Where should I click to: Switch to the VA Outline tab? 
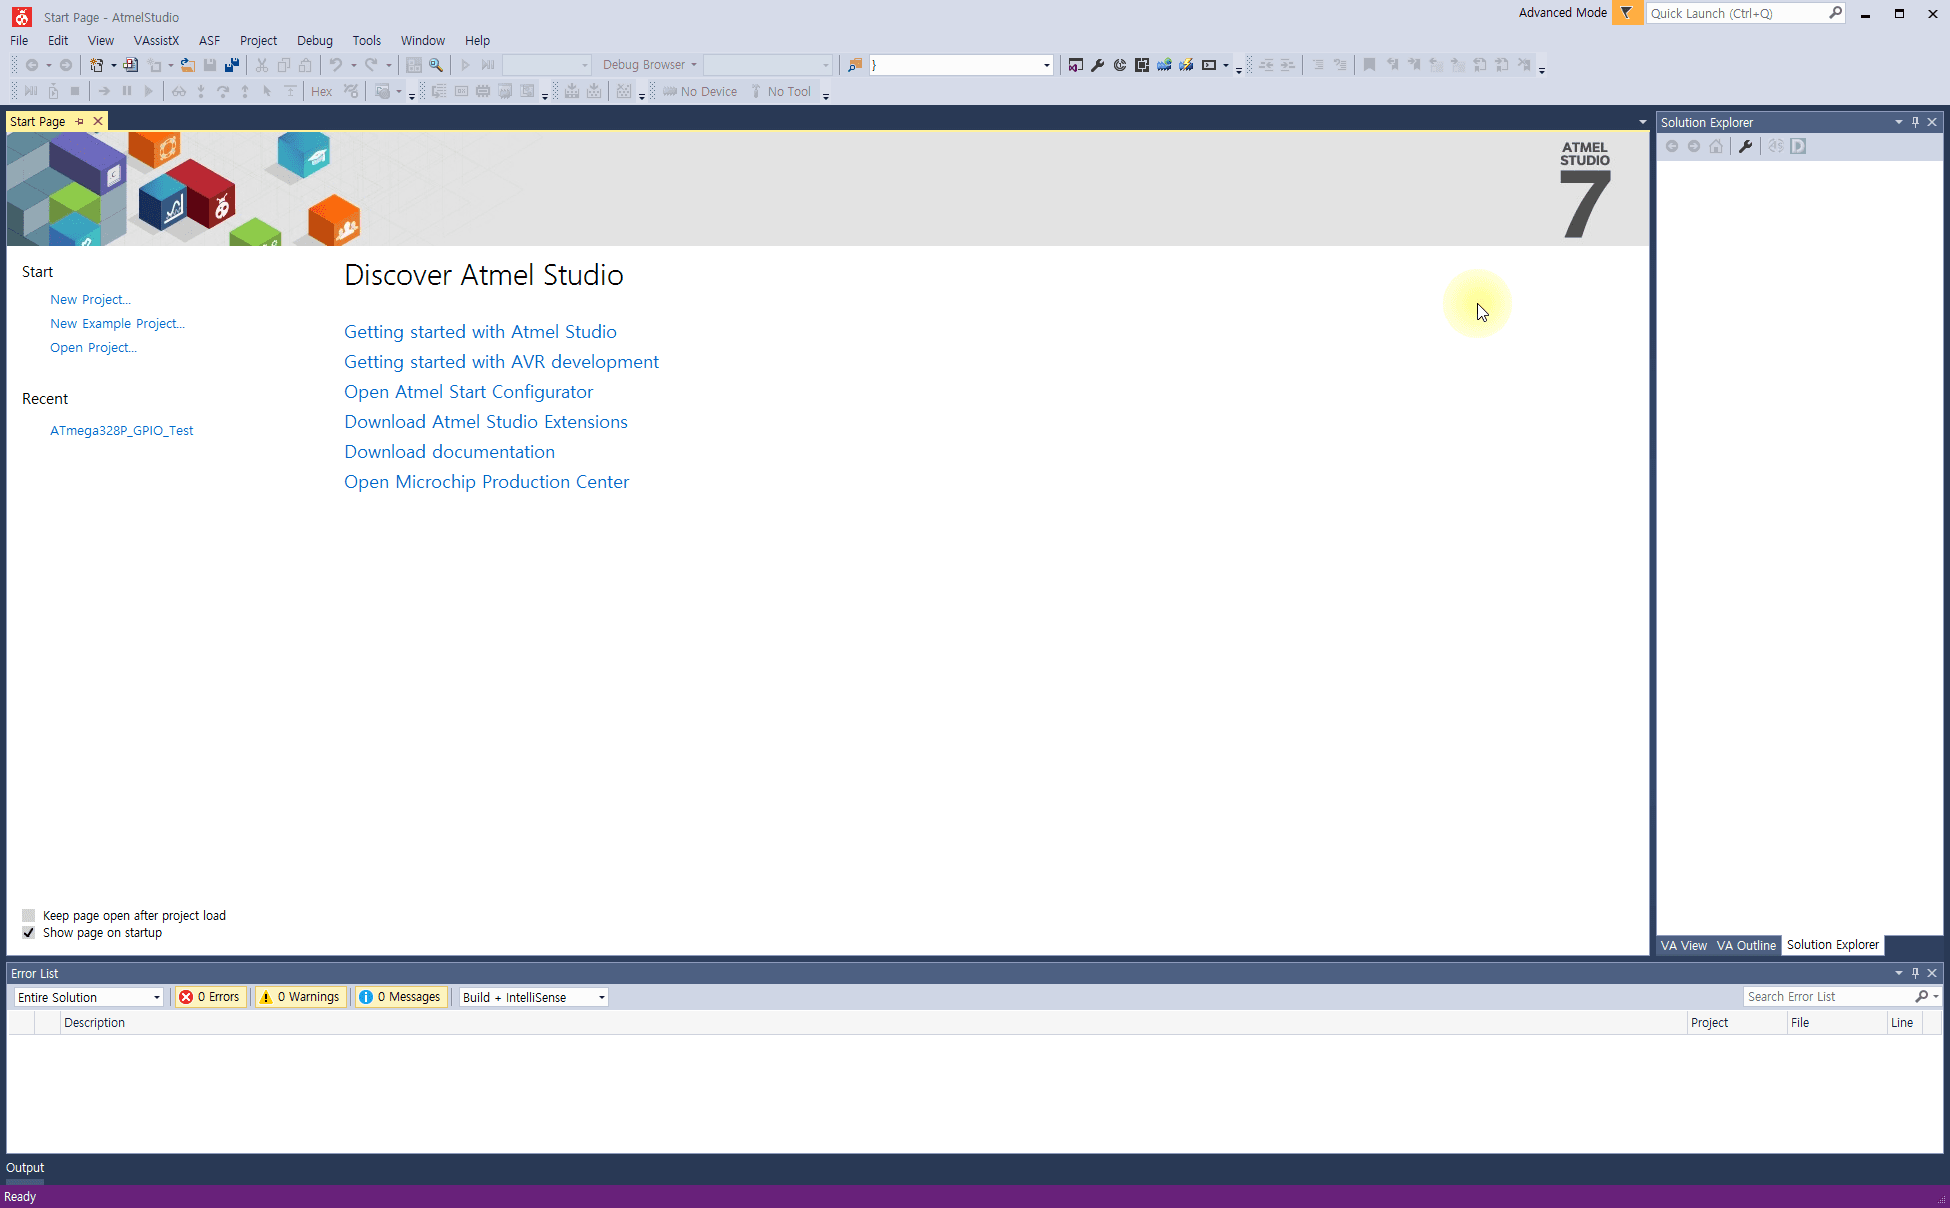[x=1746, y=946]
